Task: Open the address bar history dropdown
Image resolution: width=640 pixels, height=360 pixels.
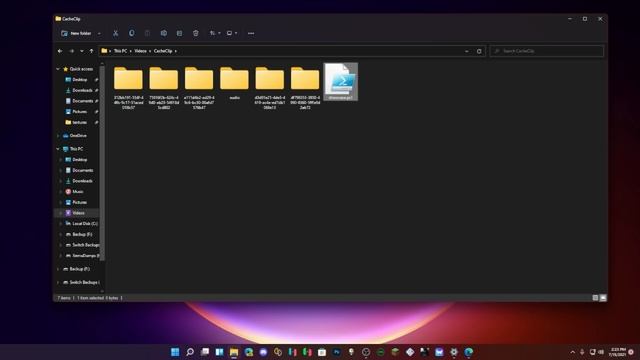Action: 467,51
